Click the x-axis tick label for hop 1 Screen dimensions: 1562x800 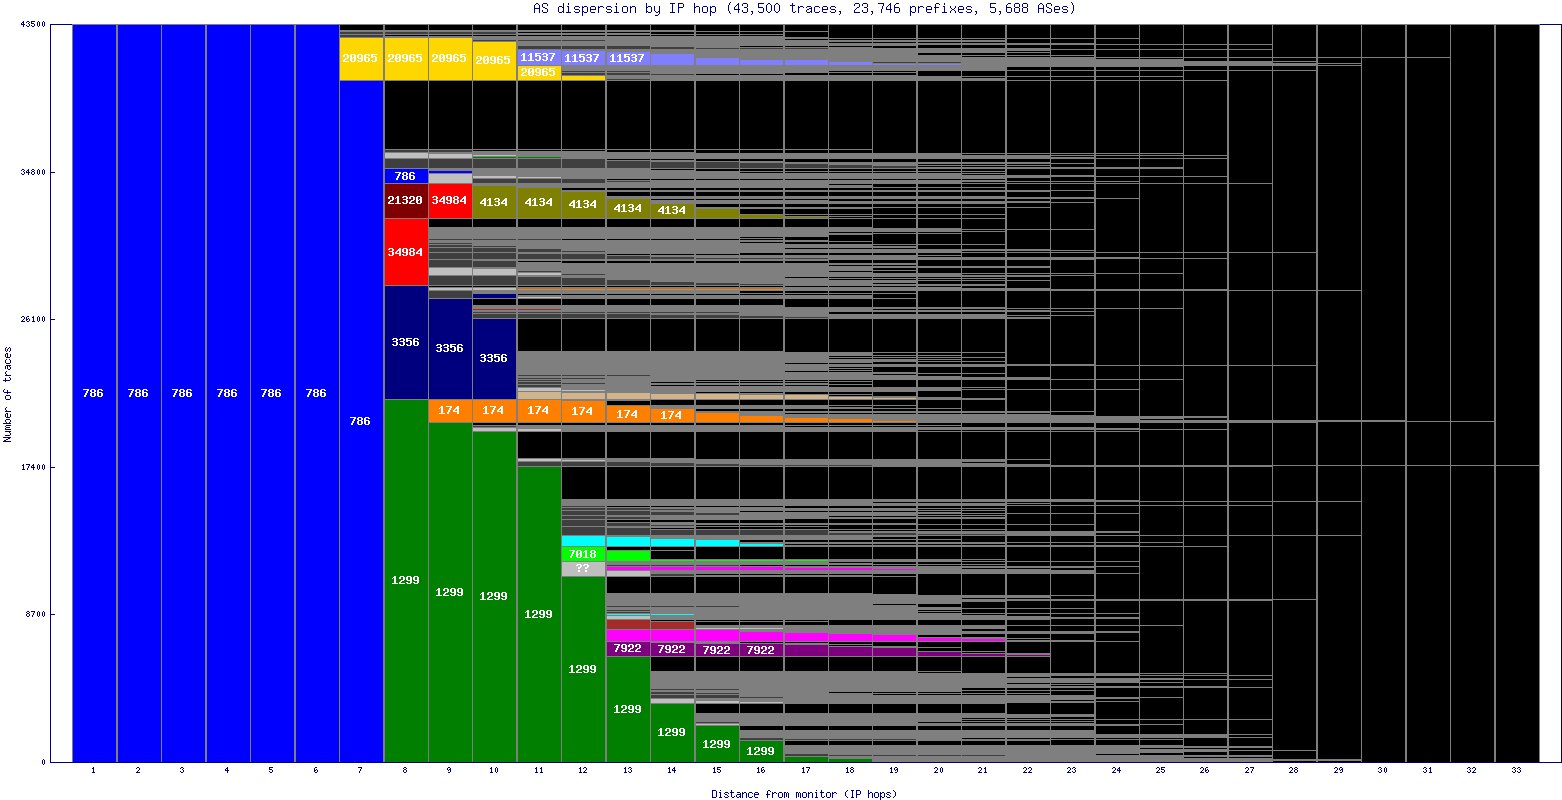tap(93, 771)
